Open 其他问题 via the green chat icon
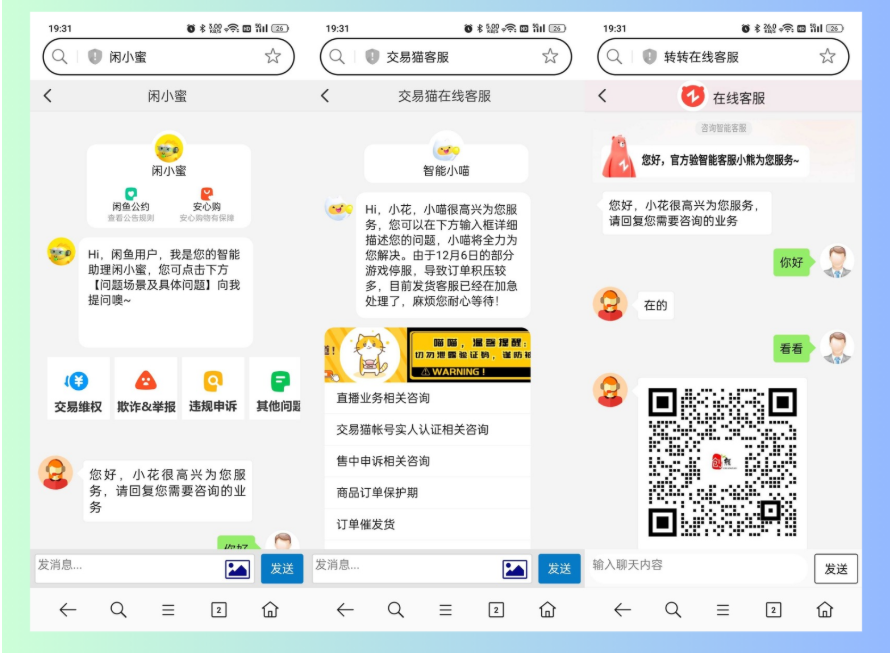890x653 pixels. pyautogui.click(x=279, y=381)
